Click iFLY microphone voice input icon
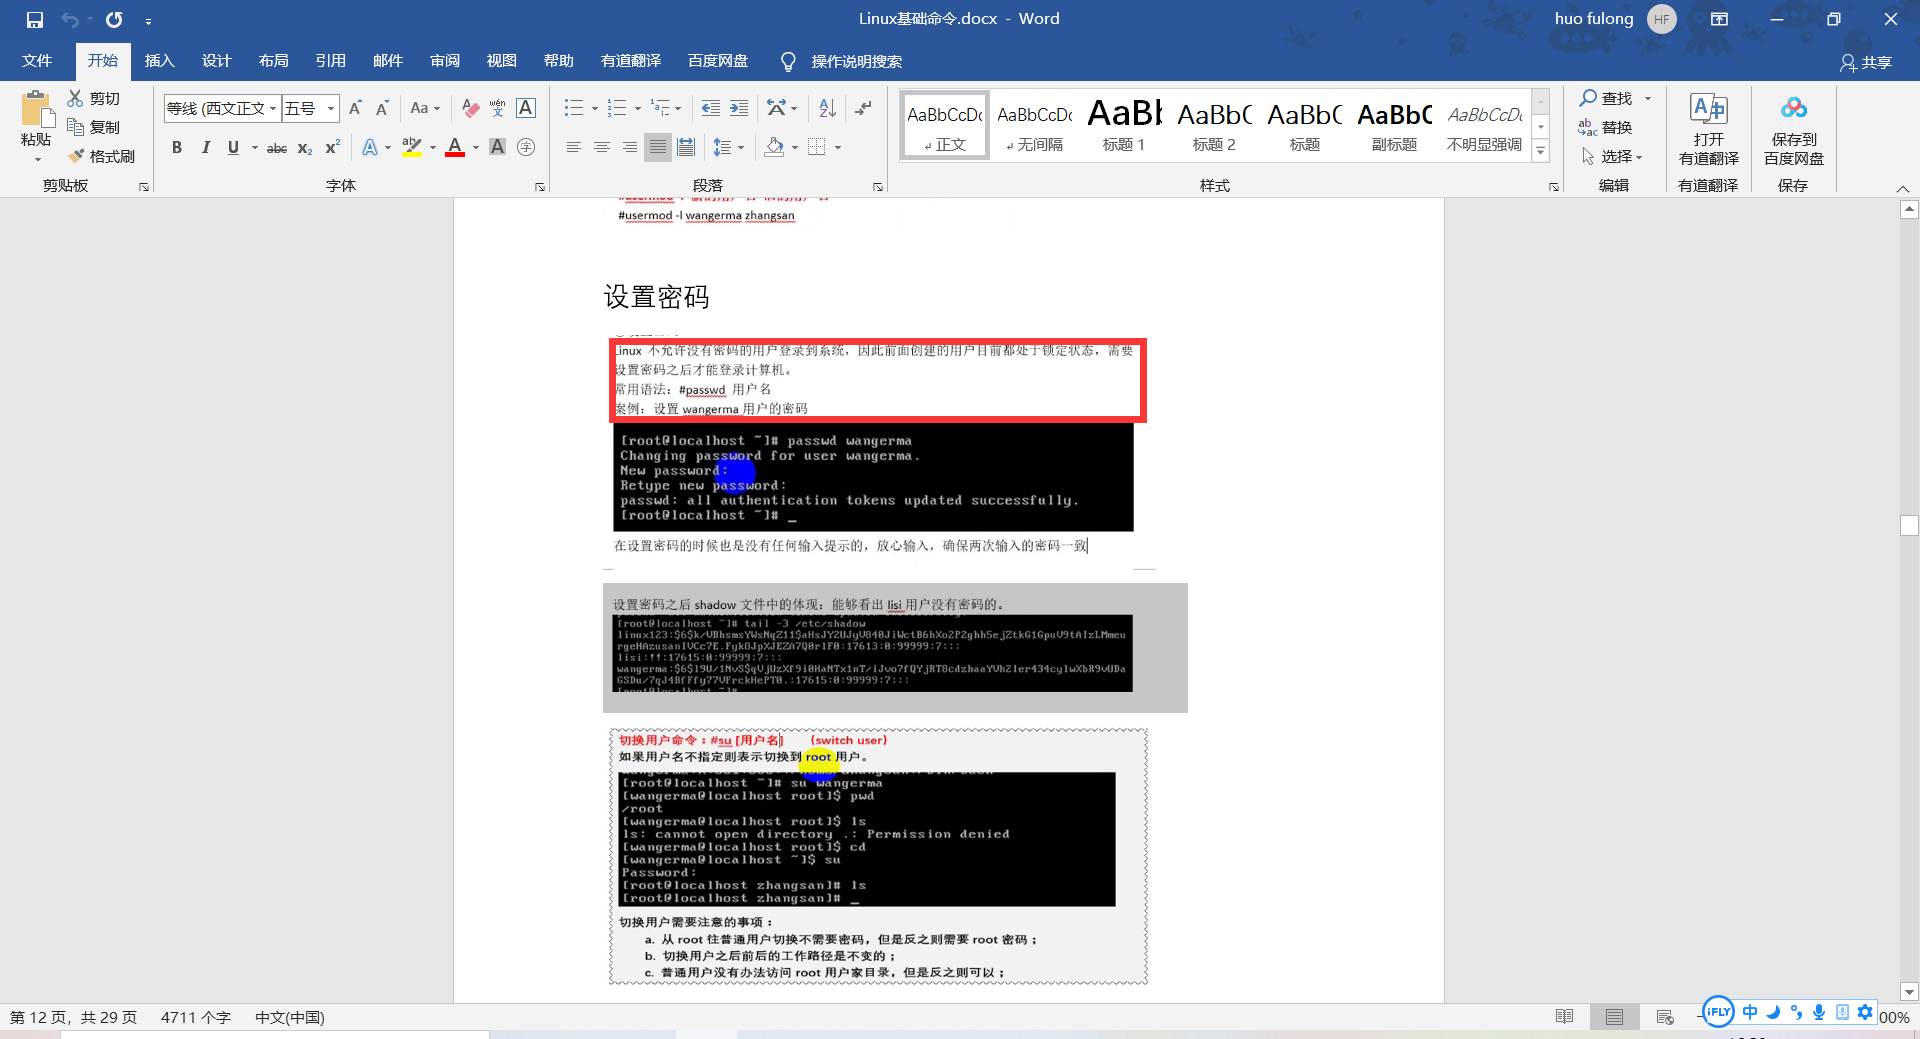 (1819, 1012)
